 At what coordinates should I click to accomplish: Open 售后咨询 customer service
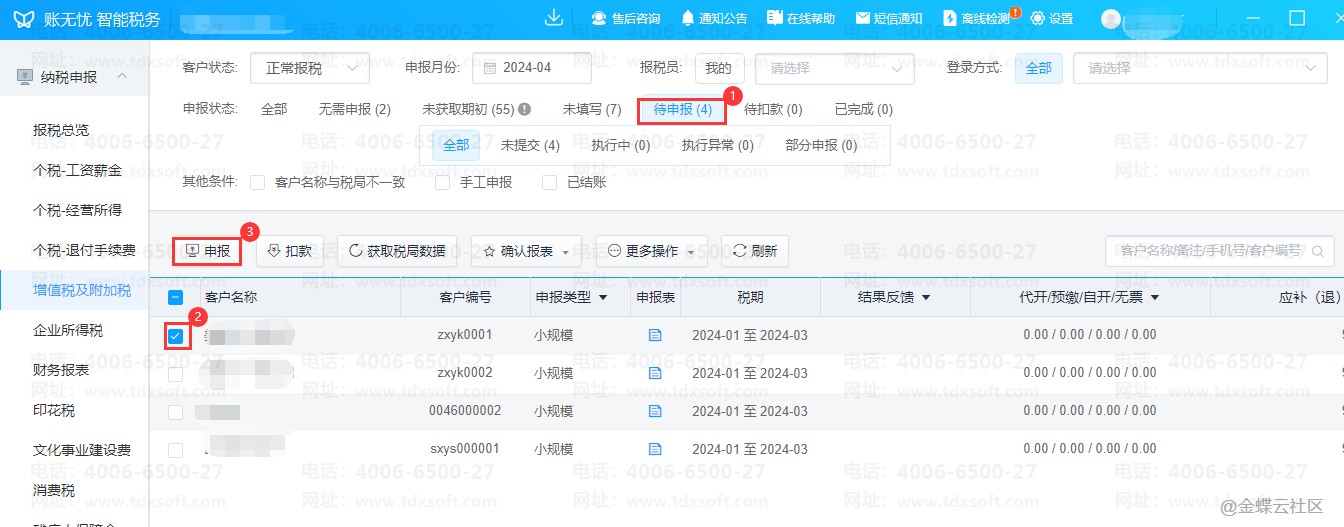[x=626, y=18]
